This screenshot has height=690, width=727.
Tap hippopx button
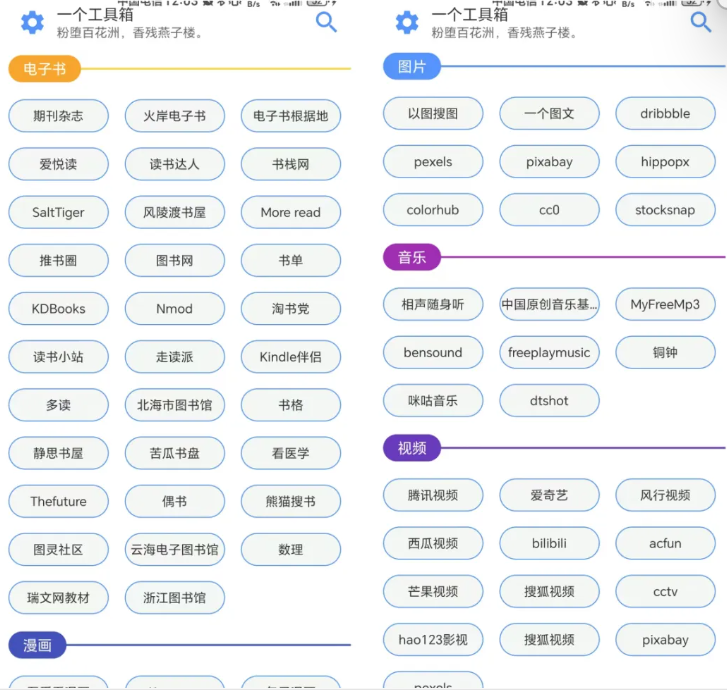tap(665, 161)
